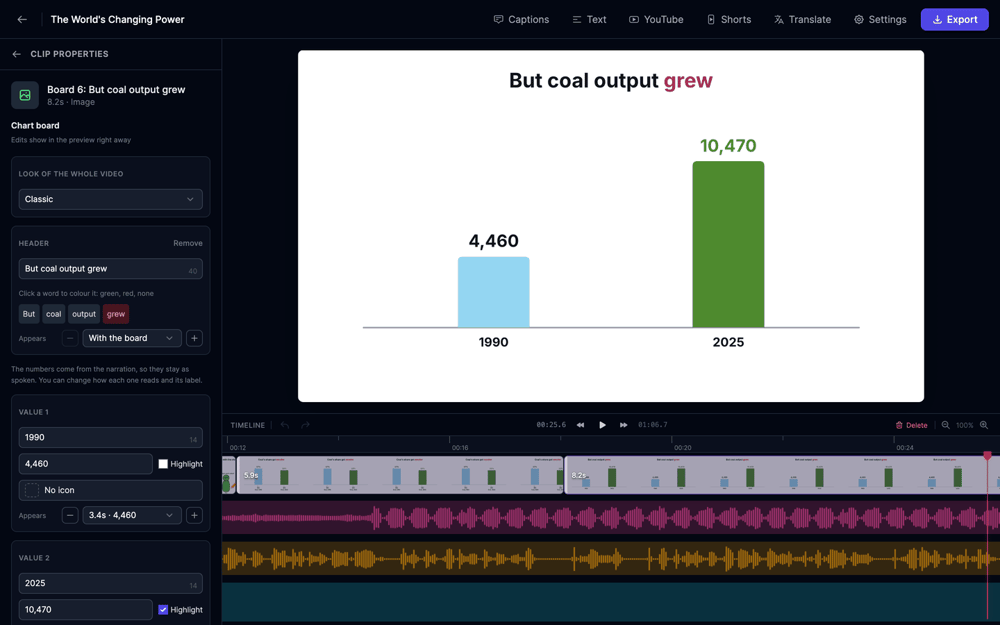Image resolution: width=1000 pixels, height=625 pixels.
Task: Click the 00:20 mark on timeline ruler
Action: coord(682,448)
